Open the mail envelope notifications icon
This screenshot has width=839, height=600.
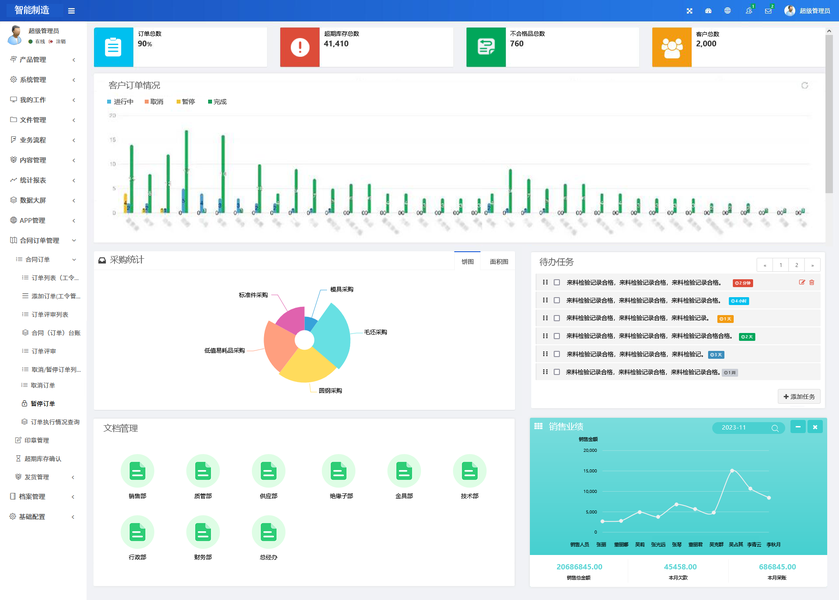768,11
